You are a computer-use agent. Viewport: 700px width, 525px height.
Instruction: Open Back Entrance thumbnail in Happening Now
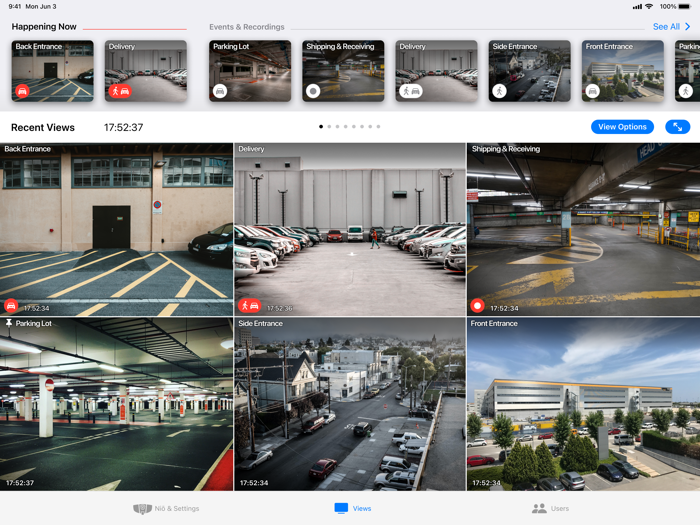53,71
